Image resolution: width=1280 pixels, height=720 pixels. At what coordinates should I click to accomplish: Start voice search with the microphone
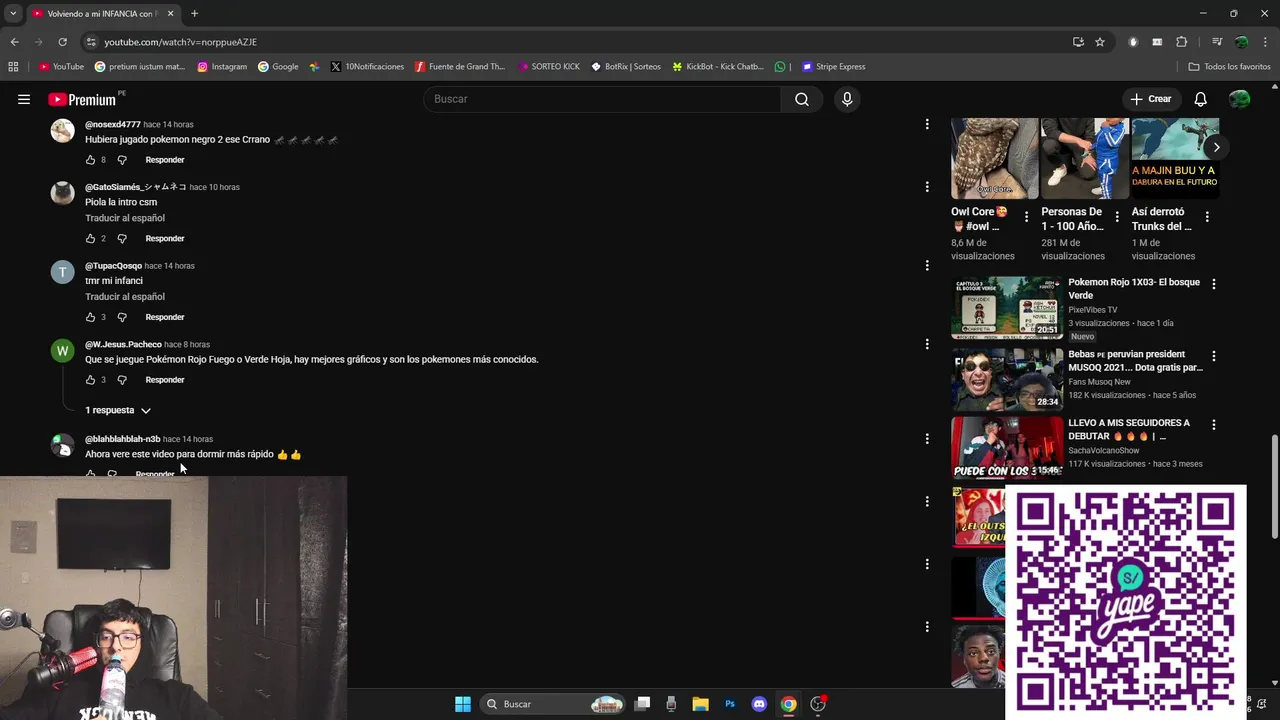click(x=847, y=99)
